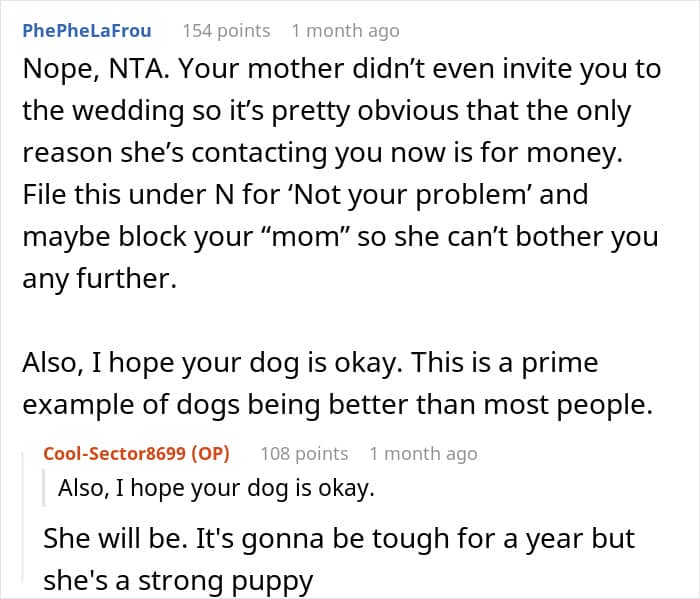Open Cool-Sector8699's user profile
Viewport: 700px width, 599px height.
114,453
